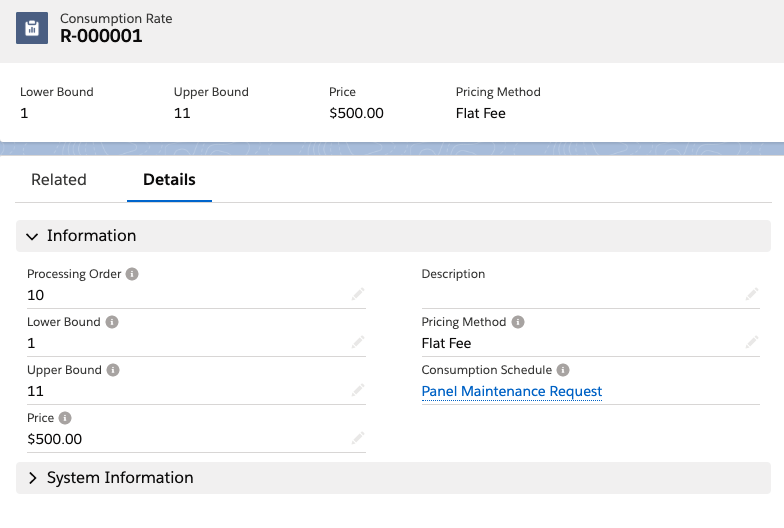This screenshot has height=528, width=784.
Task: Switch to the Related tab
Action: [59, 180]
